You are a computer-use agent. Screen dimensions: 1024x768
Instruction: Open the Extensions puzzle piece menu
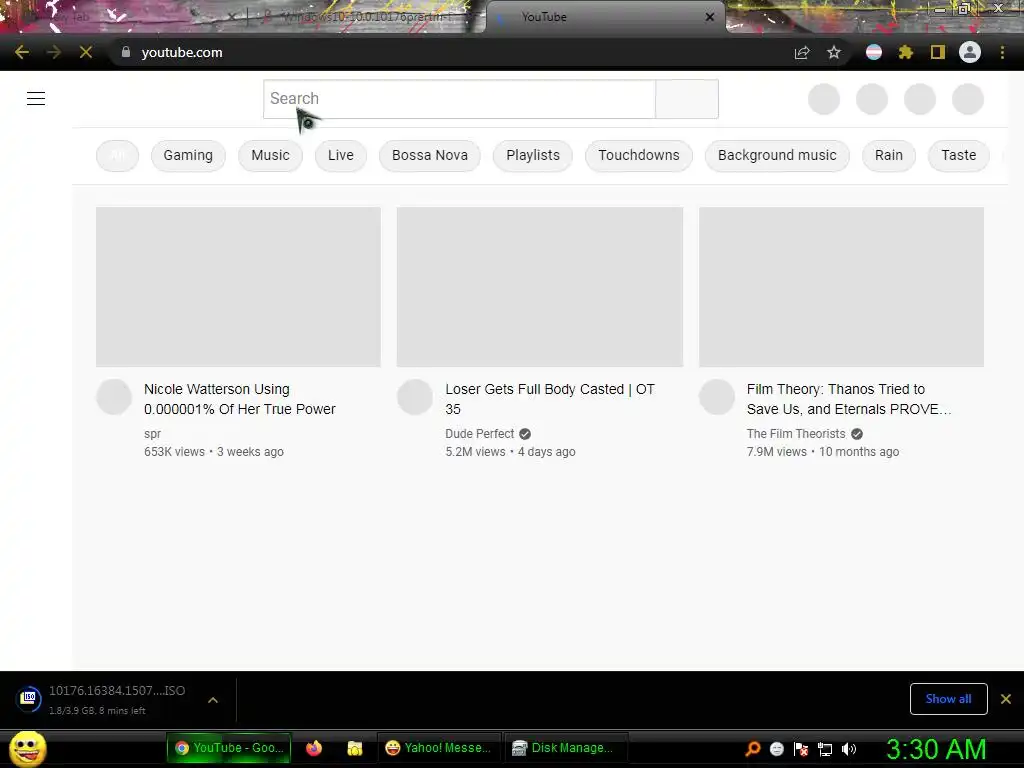coord(905,52)
